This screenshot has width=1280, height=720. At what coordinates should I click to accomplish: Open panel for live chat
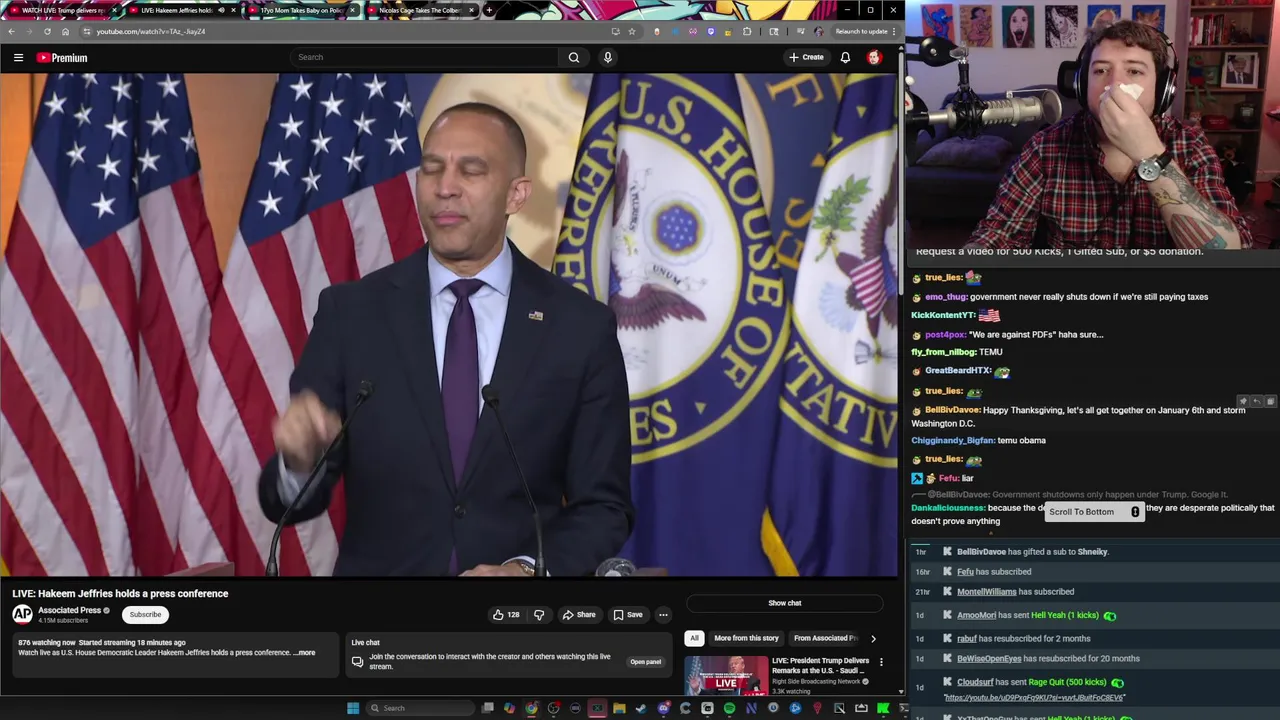click(645, 662)
